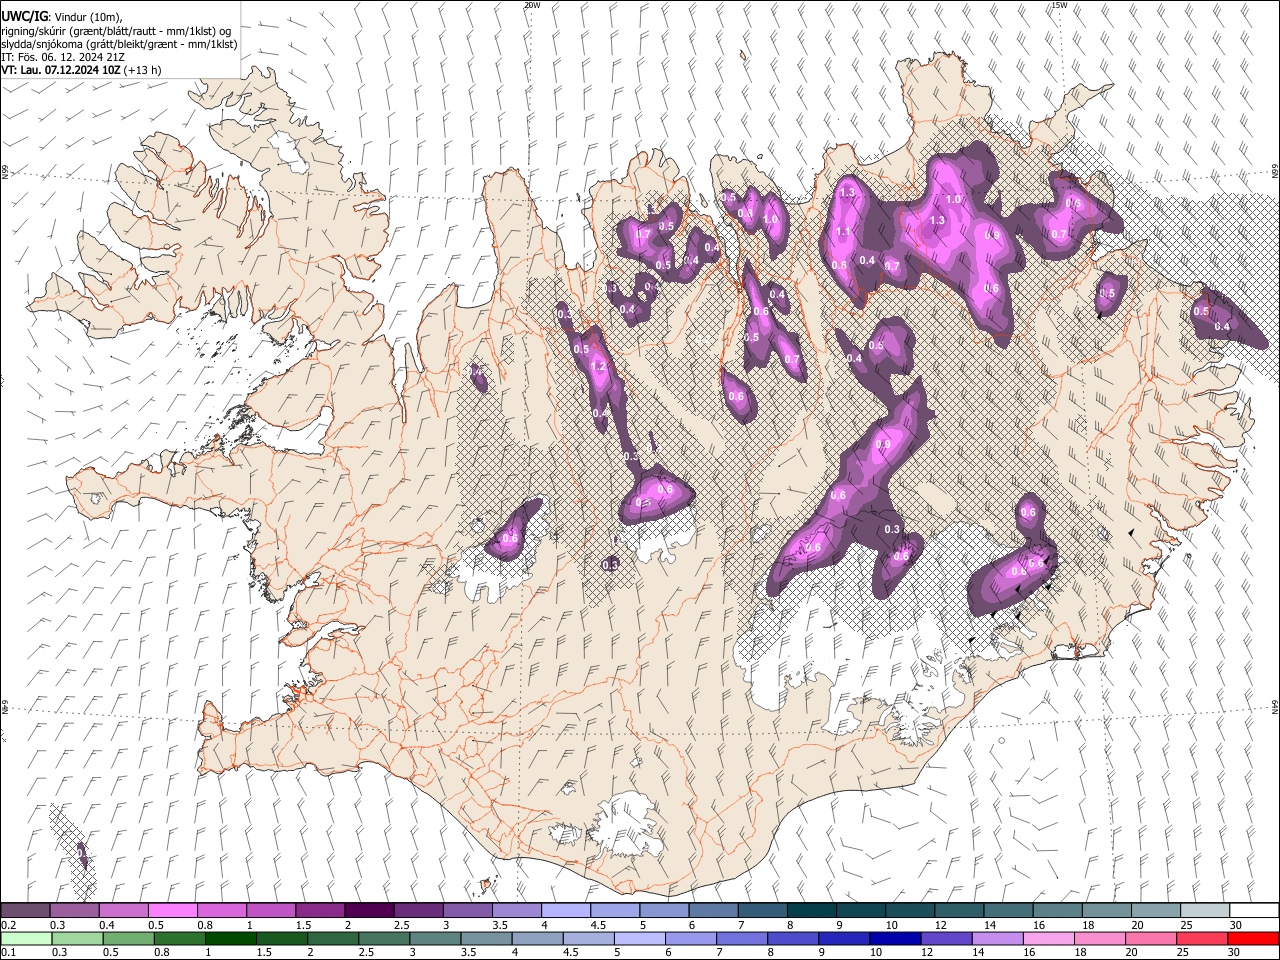This screenshot has height=960, width=1280.
Task: Select the dusky purple swatch starting at 0.2
Action: click(25, 911)
